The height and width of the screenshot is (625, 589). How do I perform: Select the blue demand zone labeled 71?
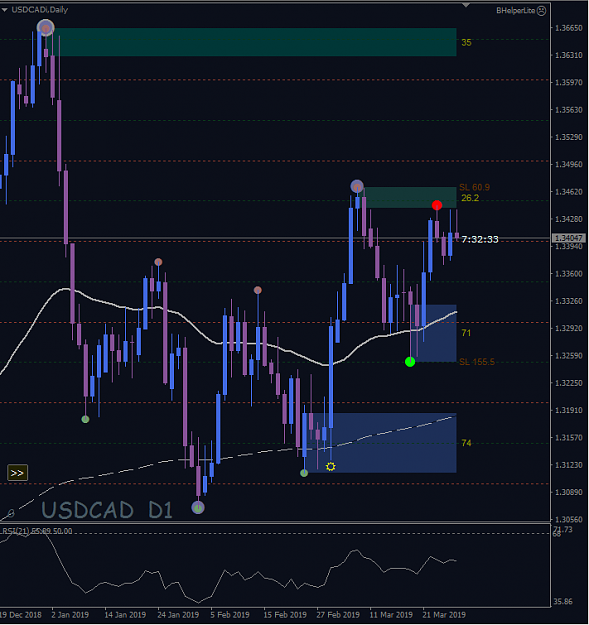point(436,333)
